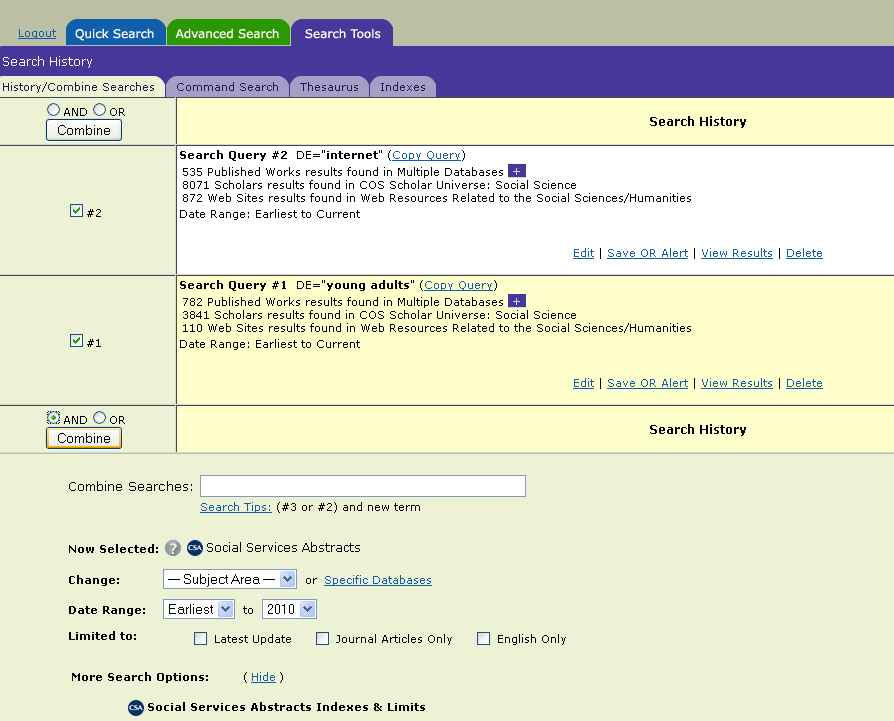Viewport: 894px width, 721px height.
Task: Click the '782 Published Works results' text
Action: tap(343, 302)
